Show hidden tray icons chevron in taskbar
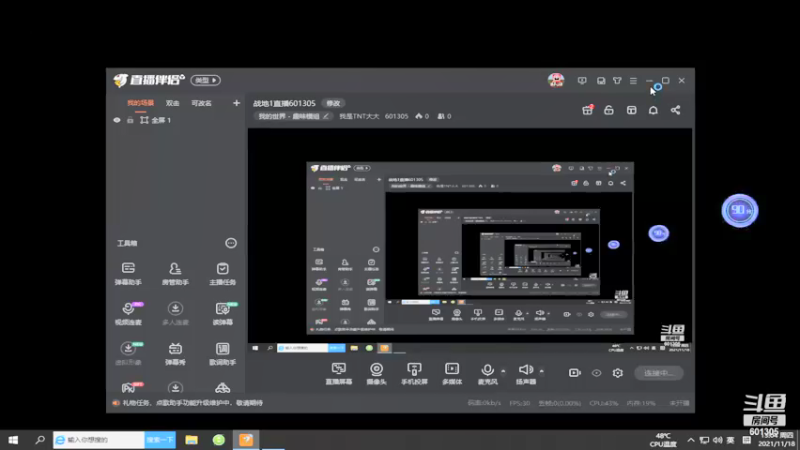The width and height of the screenshot is (800, 450). pyautogui.click(x=690, y=440)
